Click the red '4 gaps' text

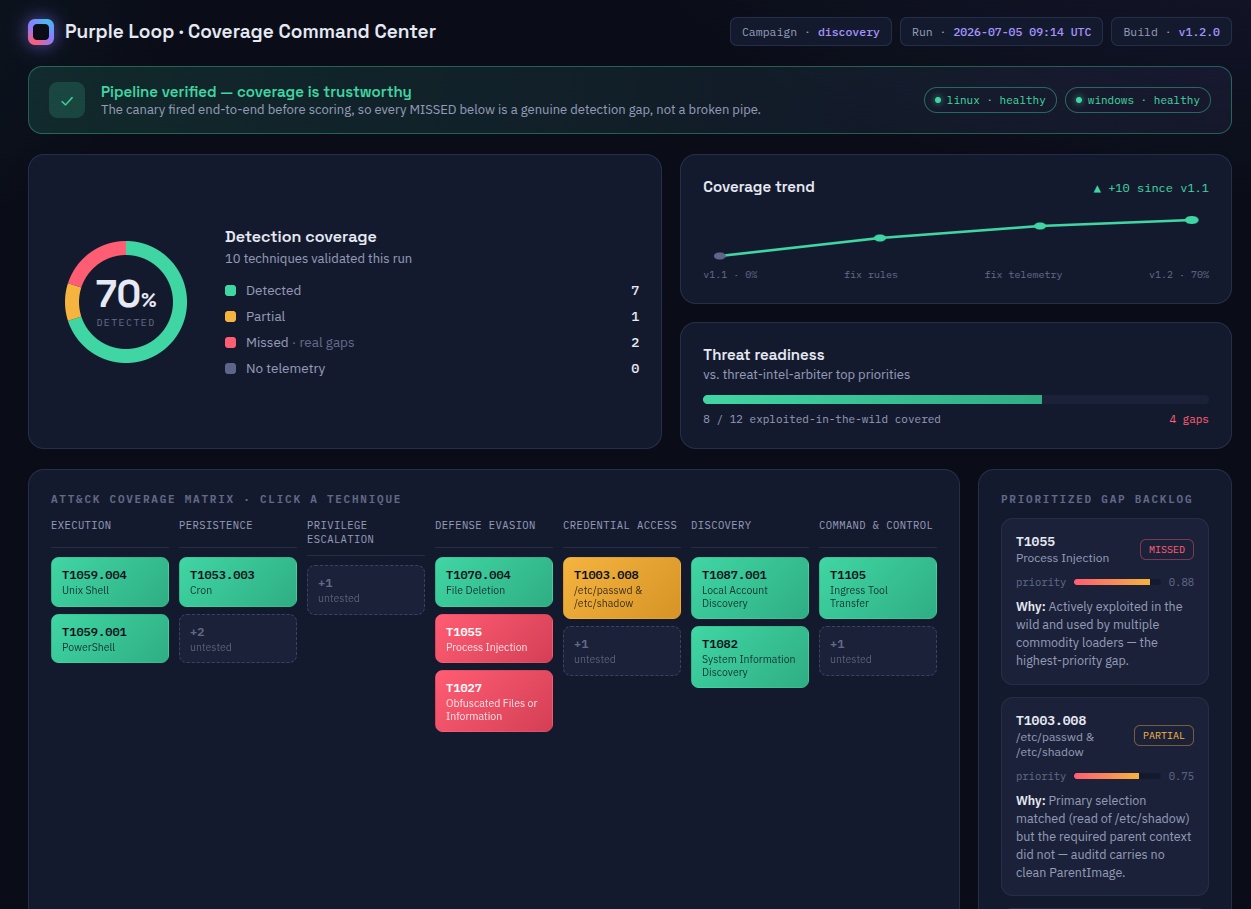(1189, 419)
